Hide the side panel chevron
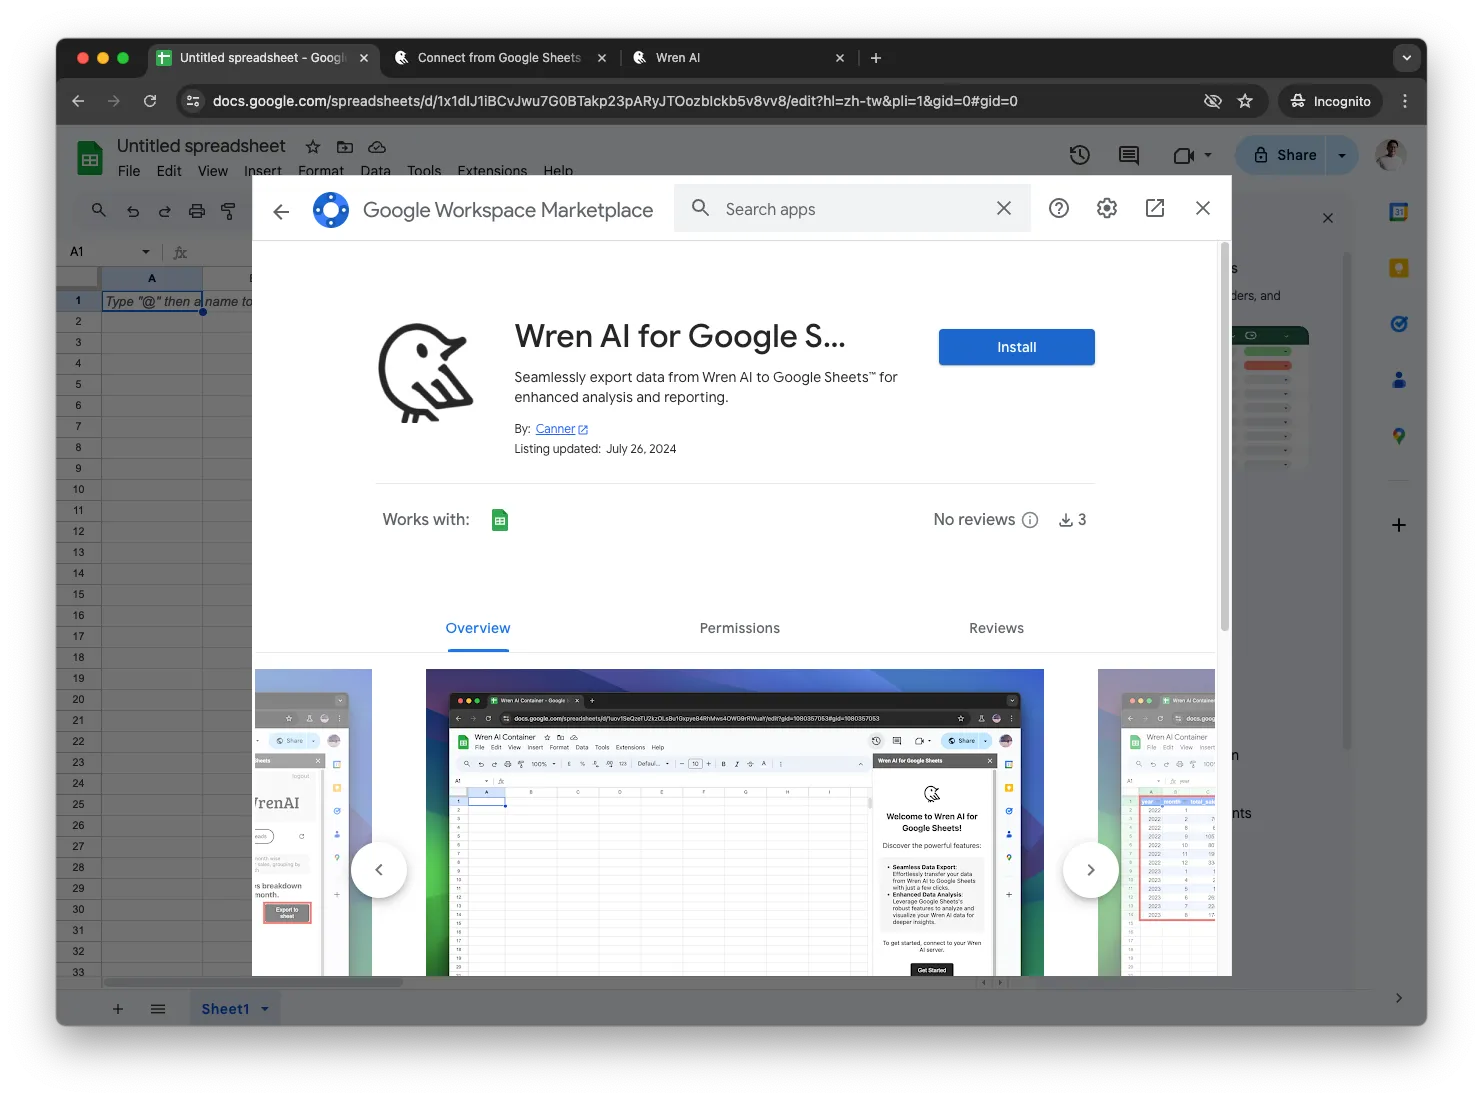 [x=1399, y=998]
